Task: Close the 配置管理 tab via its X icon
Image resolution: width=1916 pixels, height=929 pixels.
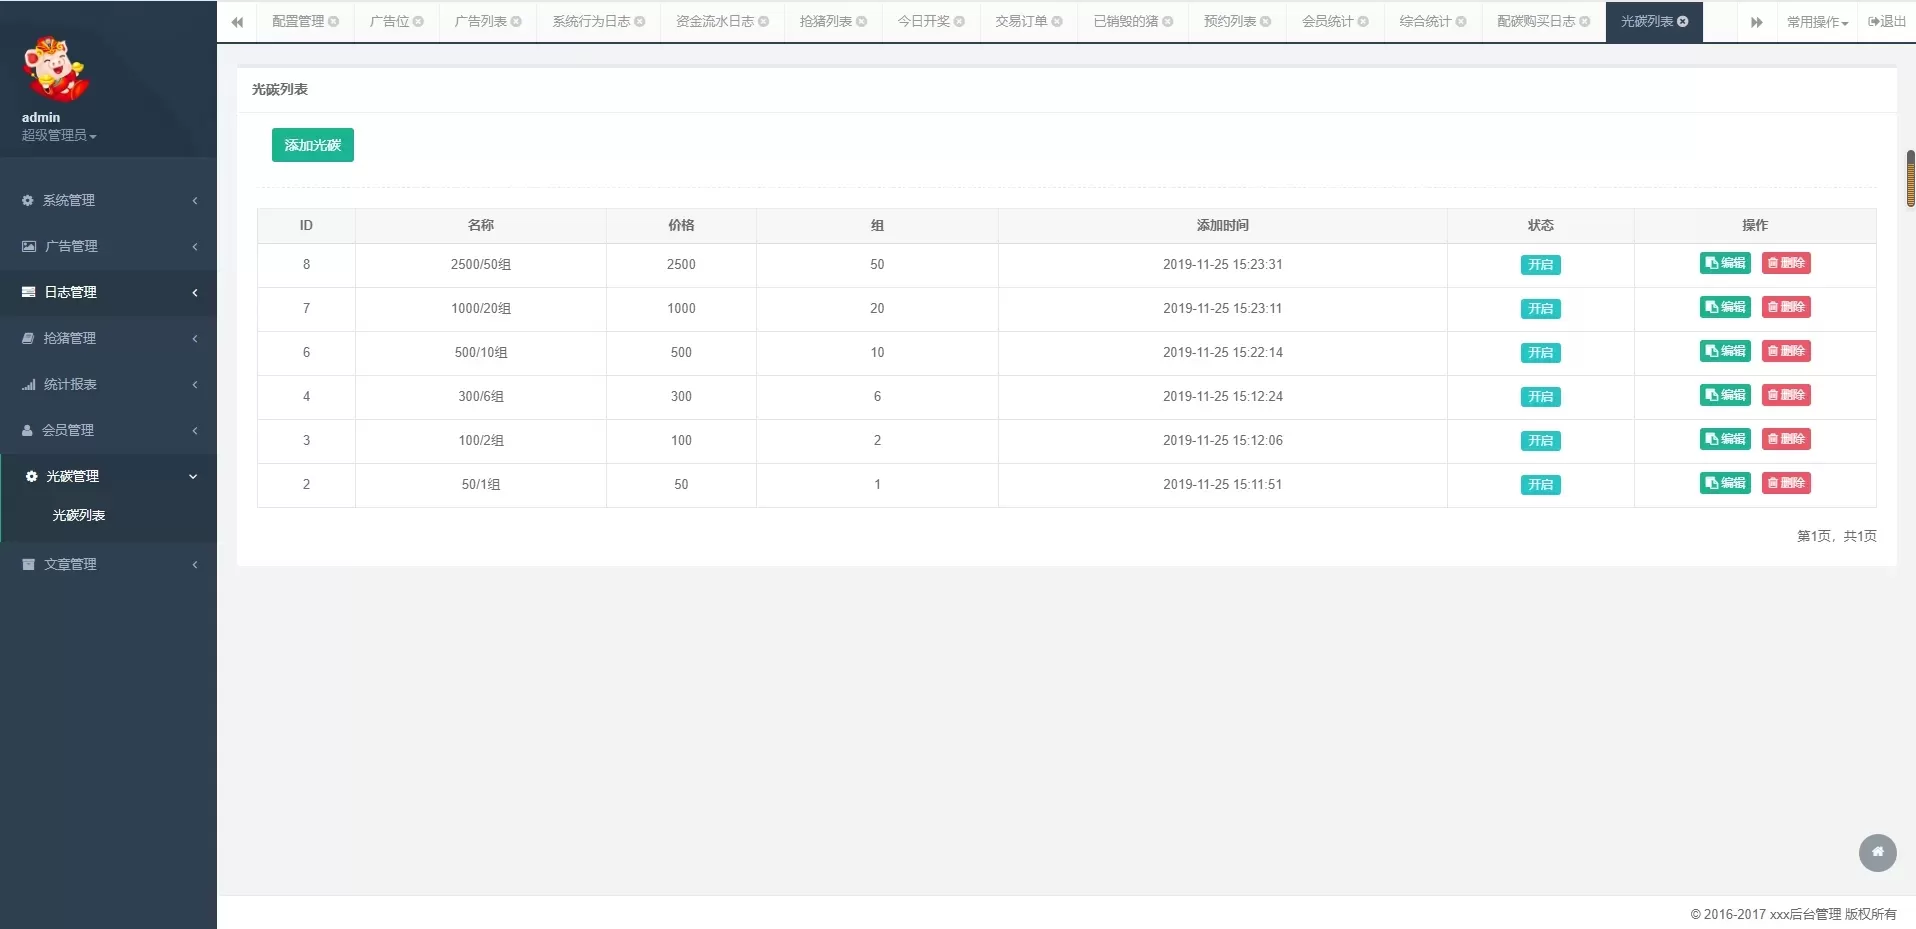Action: click(x=334, y=21)
